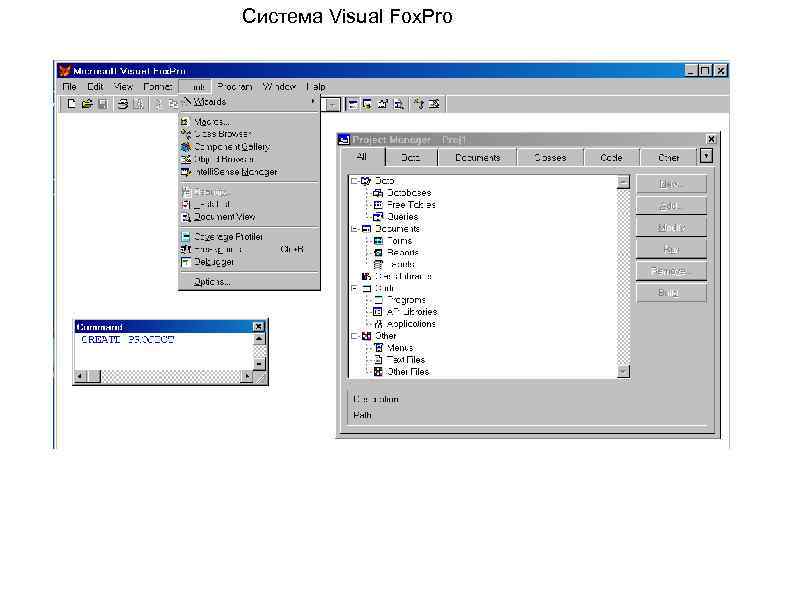This screenshot has height=595, width=794.
Task: Click CREATE PROJECT text in Command window
Action: pyautogui.click(x=128, y=339)
